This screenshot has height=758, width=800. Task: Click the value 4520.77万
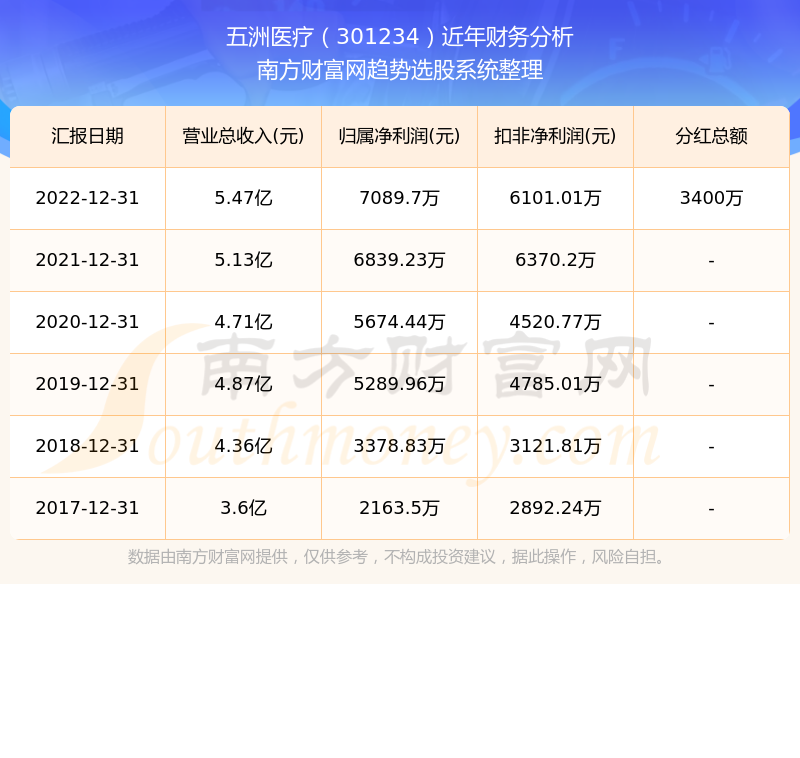pos(555,322)
